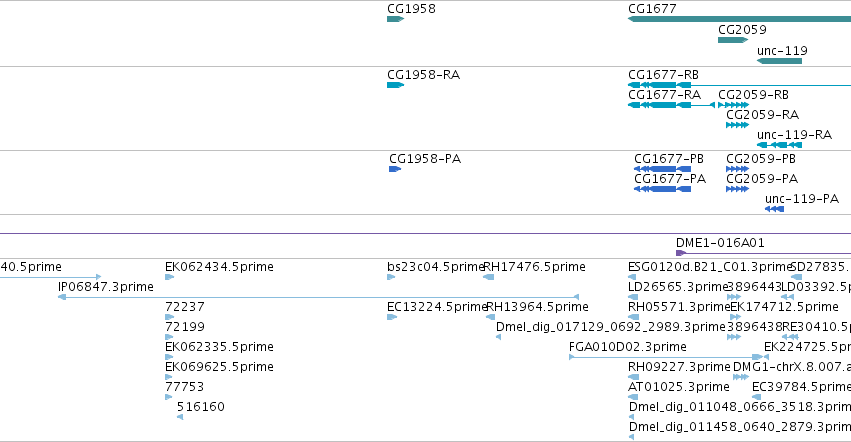Click the CG1677-PB protein glyph
The height and width of the screenshot is (442, 851).
click(x=662, y=169)
